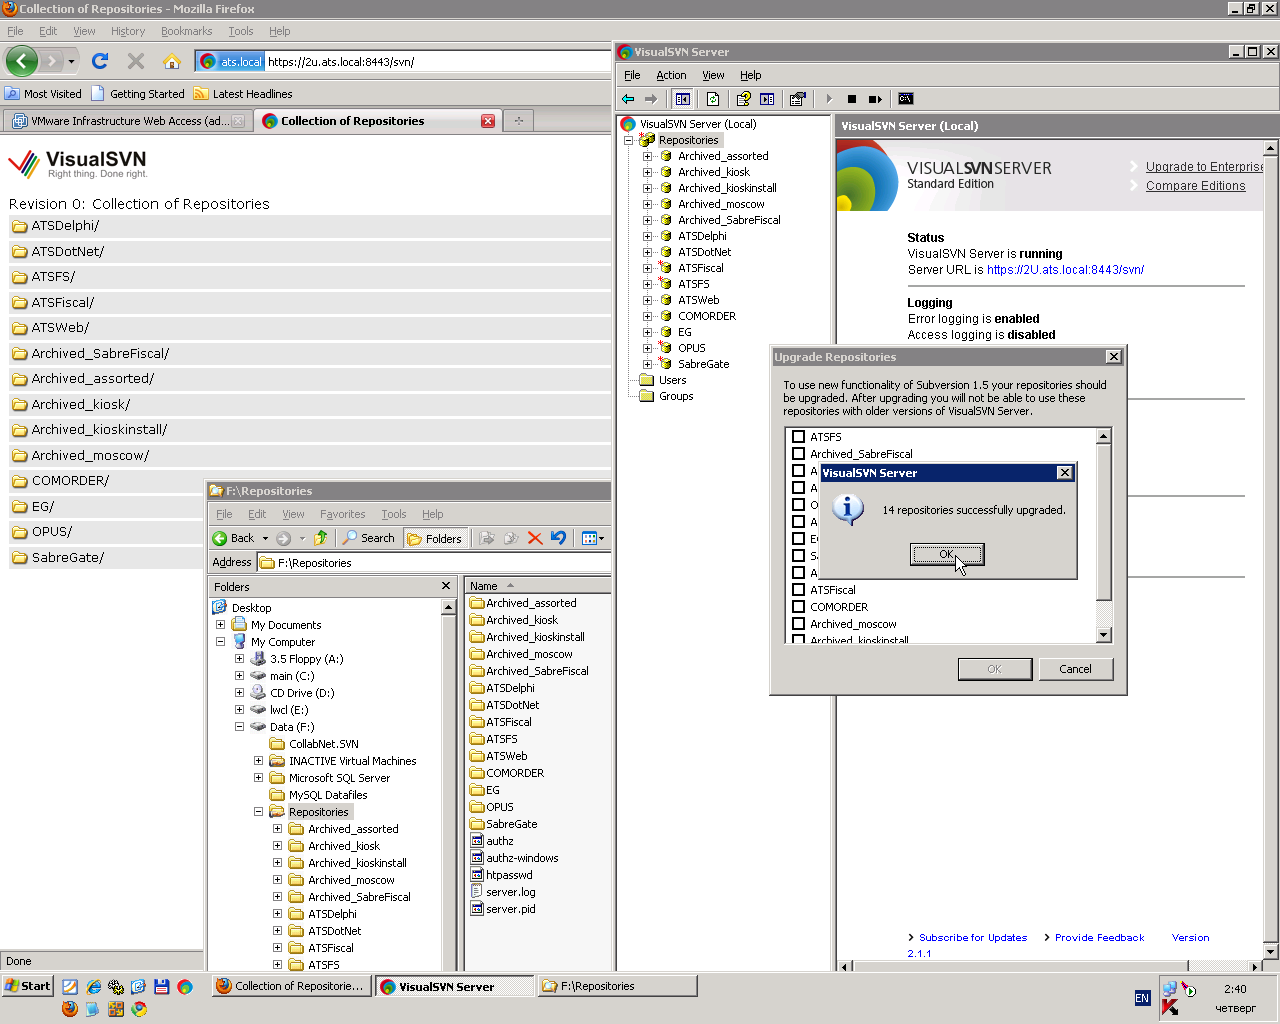Click the Search button in Explorer toolbar

(368, 538)
